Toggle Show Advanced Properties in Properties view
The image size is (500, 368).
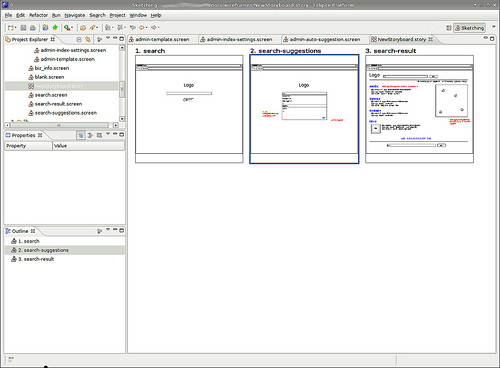click(90, 135)
